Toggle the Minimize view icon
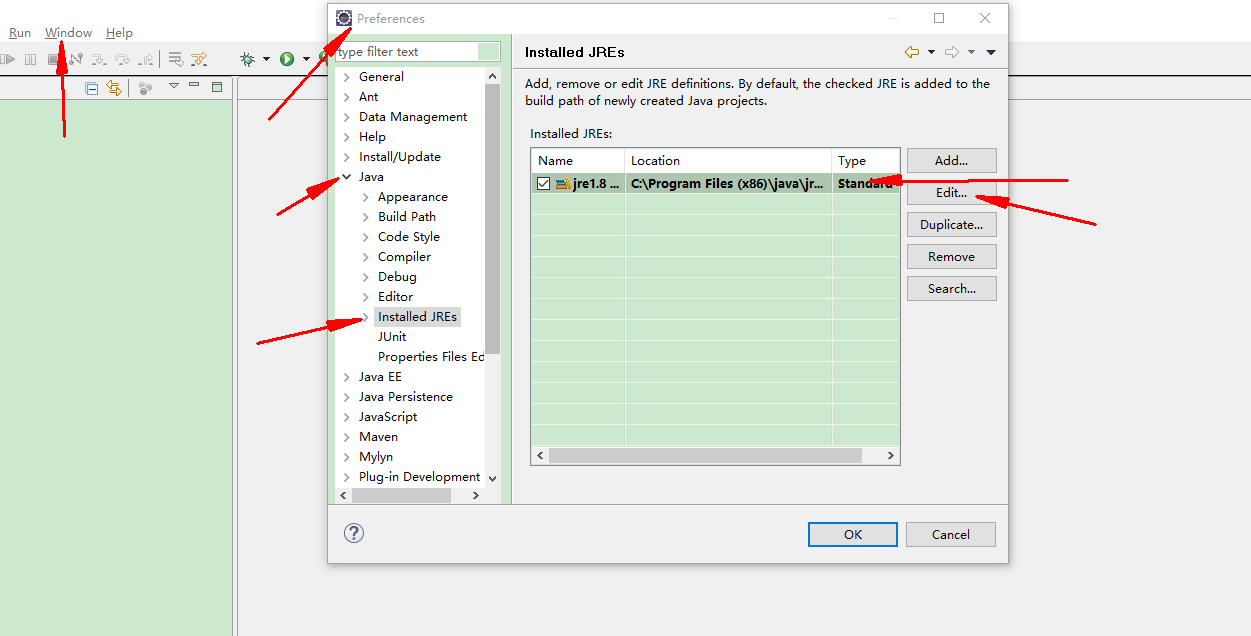The width and height of the screenshot is (1251, 636). (x=194, y=87)
